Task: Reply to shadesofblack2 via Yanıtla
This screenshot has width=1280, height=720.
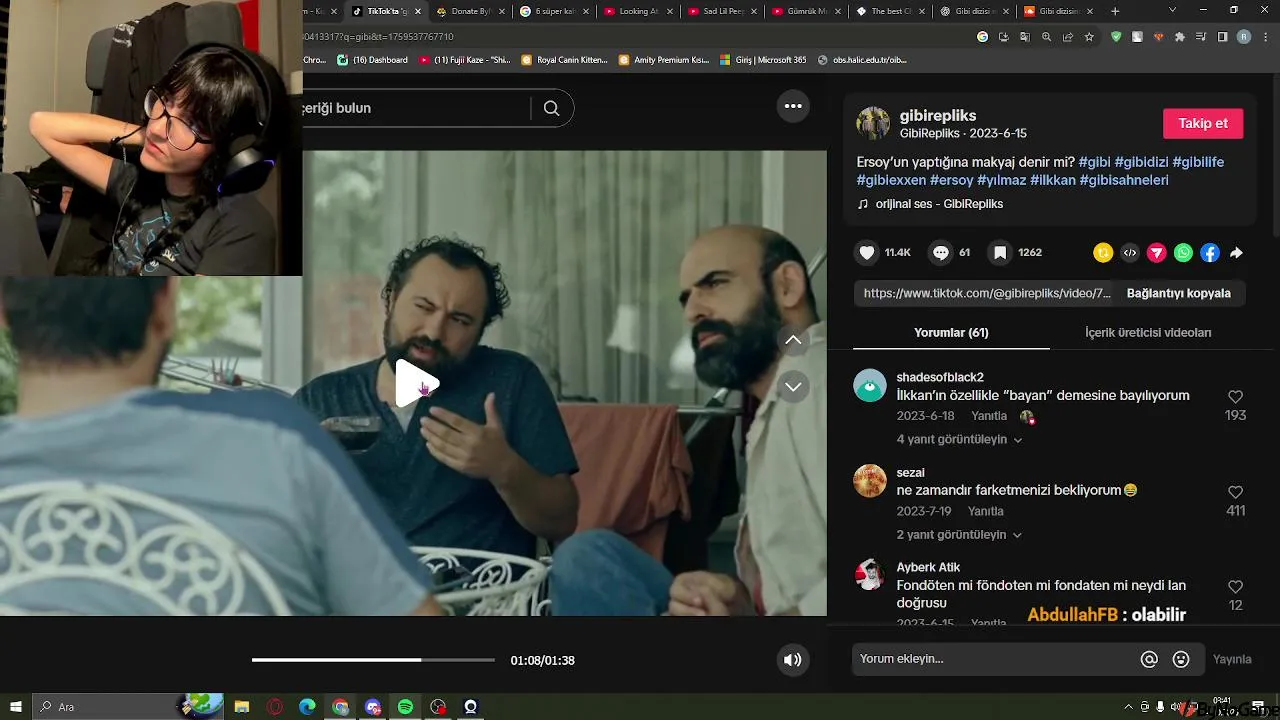Action: (x=989, y=416)
